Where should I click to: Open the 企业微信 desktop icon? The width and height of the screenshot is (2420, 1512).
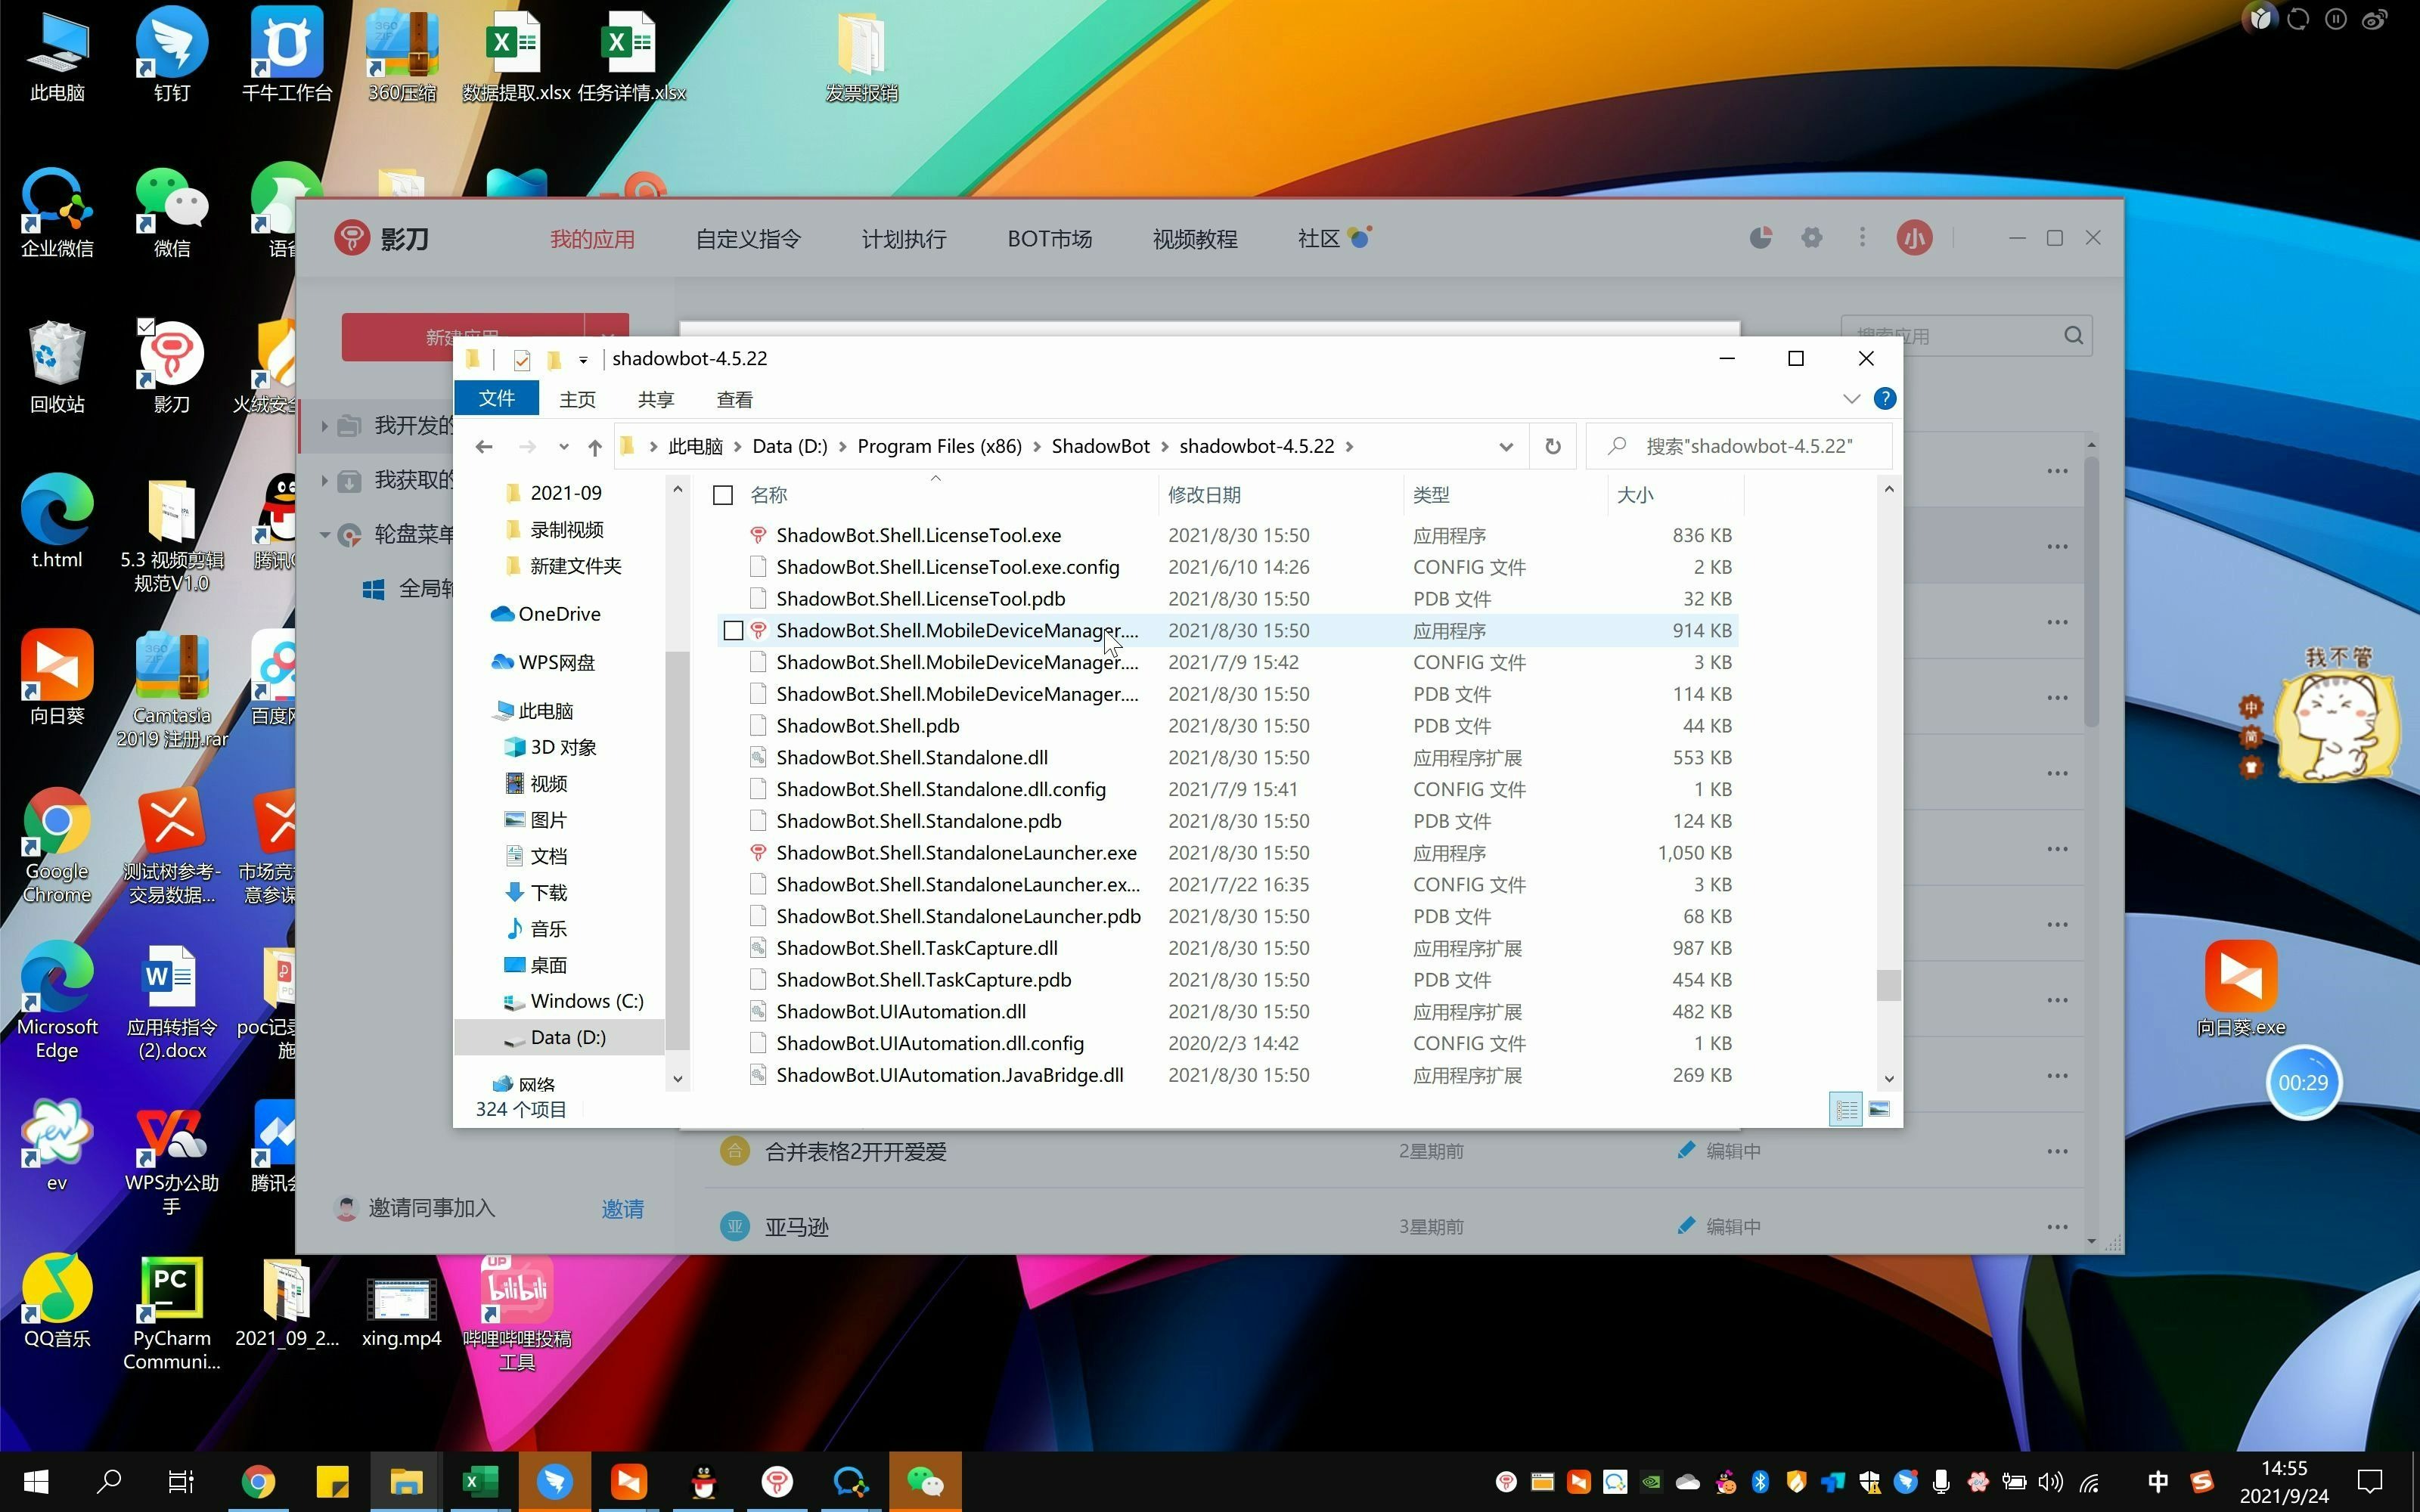tap(57, 212)
